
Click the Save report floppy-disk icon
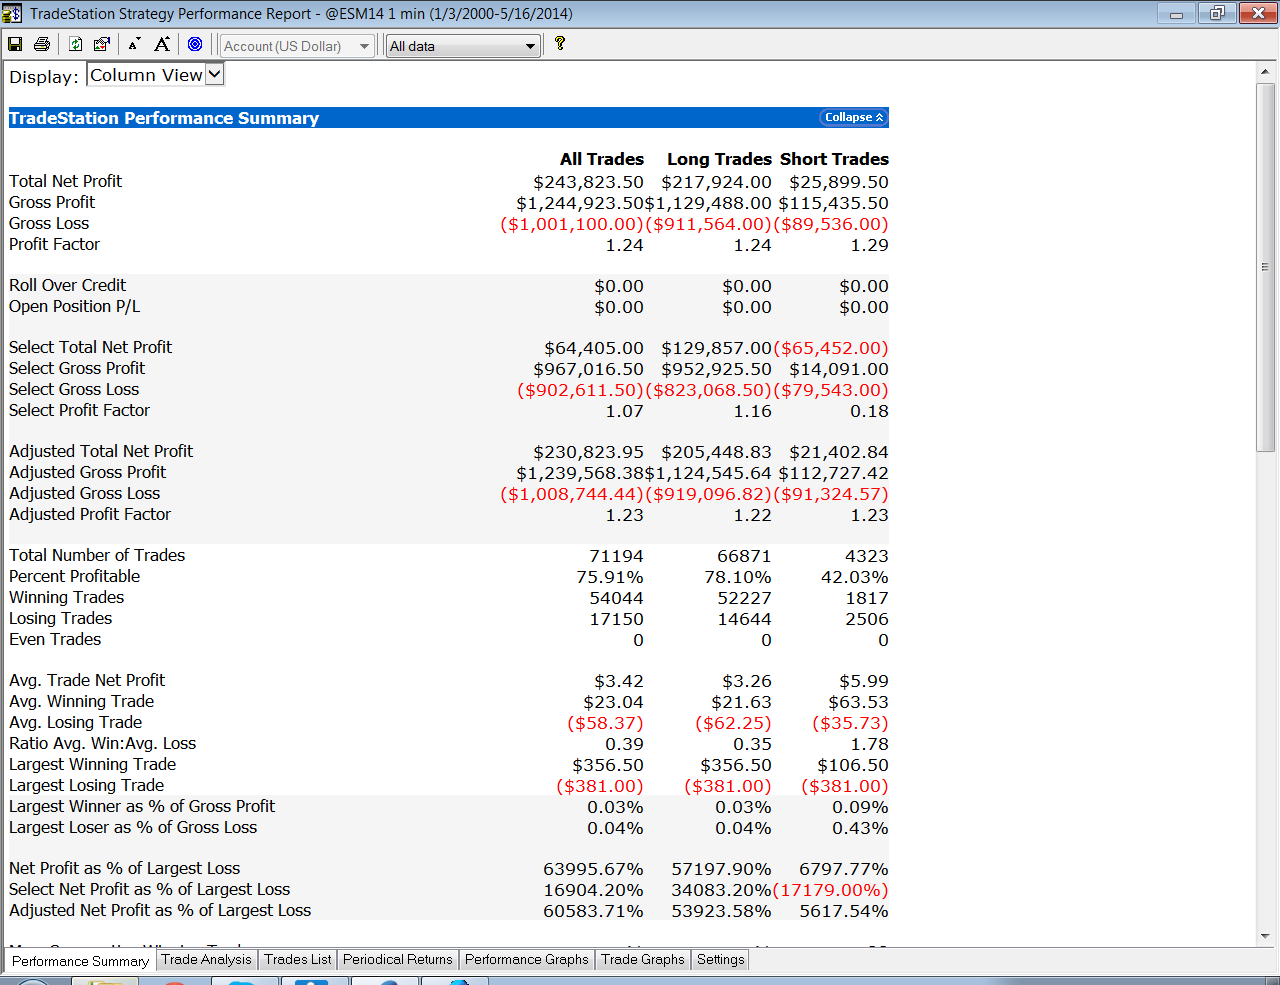[15, 44]
